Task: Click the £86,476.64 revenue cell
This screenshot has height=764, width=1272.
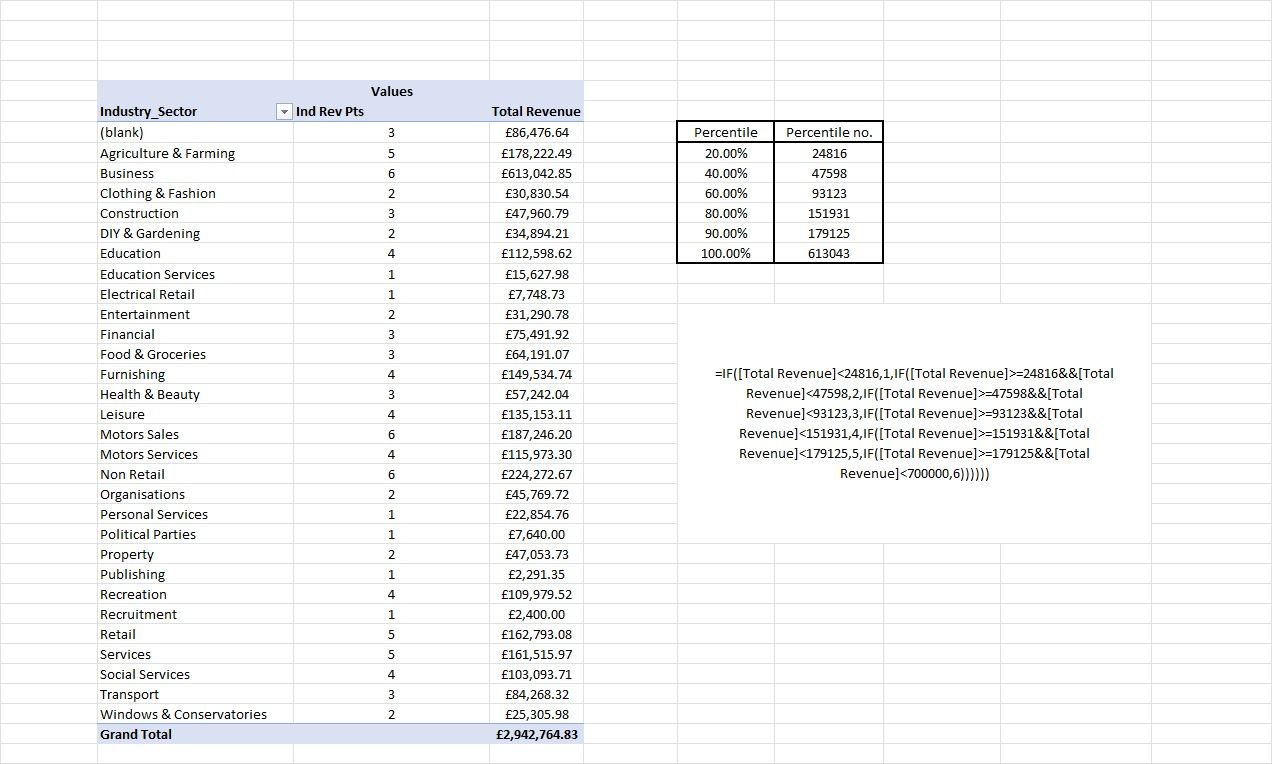Action: (x=536, y=132)
